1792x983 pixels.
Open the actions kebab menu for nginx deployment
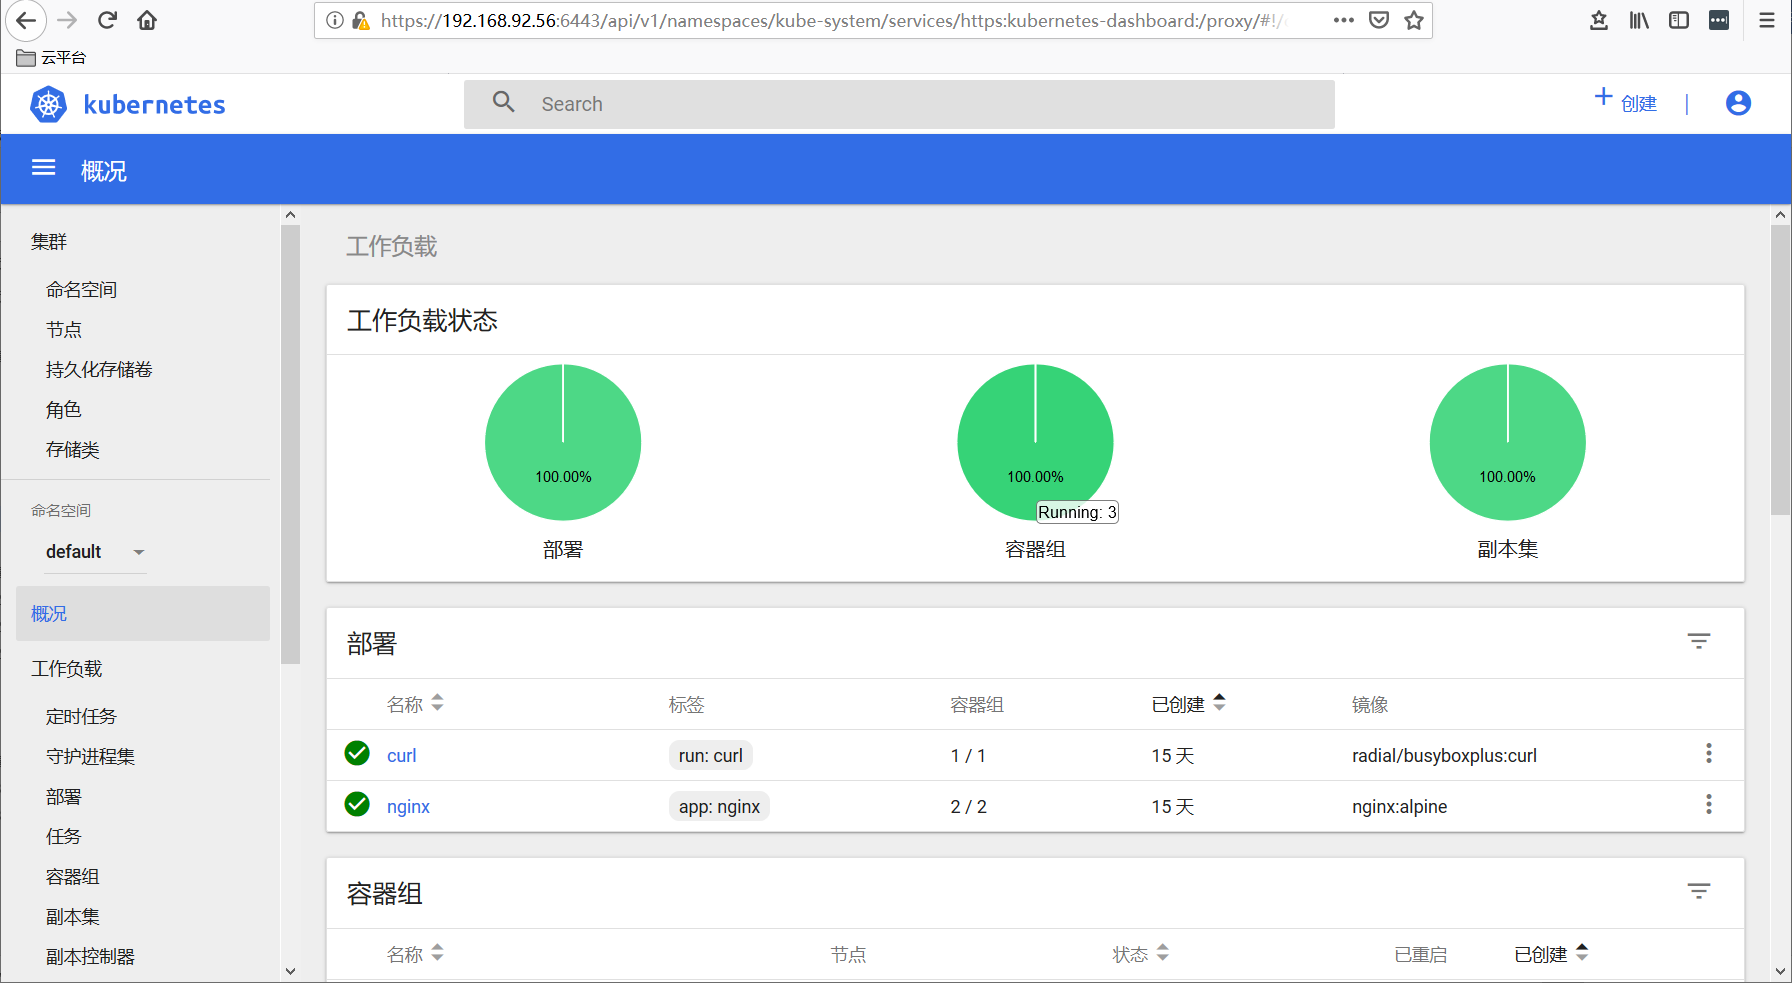click(1709, 804)
